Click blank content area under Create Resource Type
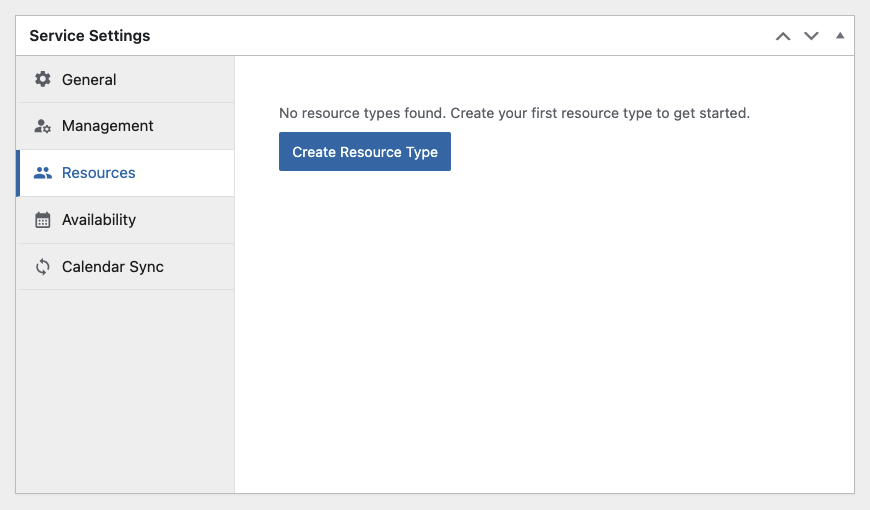The image size is (870, 510). tap(544, 331)
